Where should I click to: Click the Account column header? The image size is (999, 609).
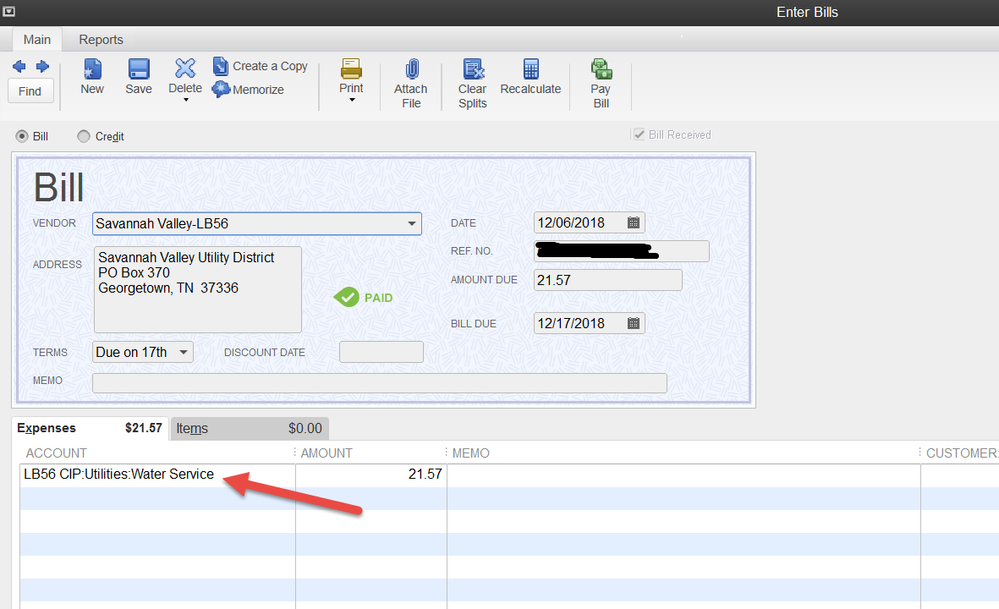pyautogui.click(x=56, y=453)
